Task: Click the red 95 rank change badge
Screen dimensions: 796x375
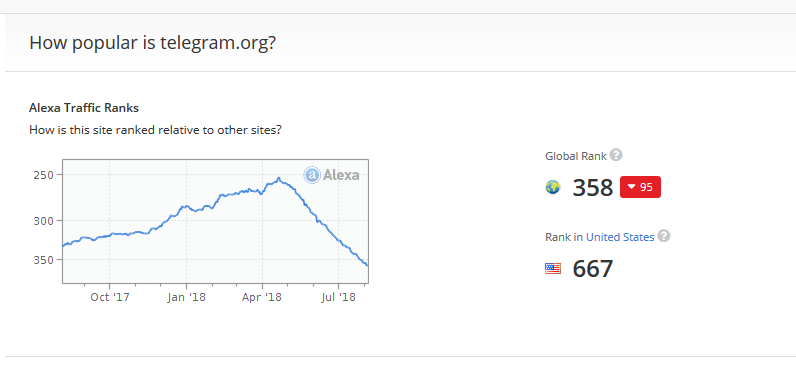Action: (640, 187)
